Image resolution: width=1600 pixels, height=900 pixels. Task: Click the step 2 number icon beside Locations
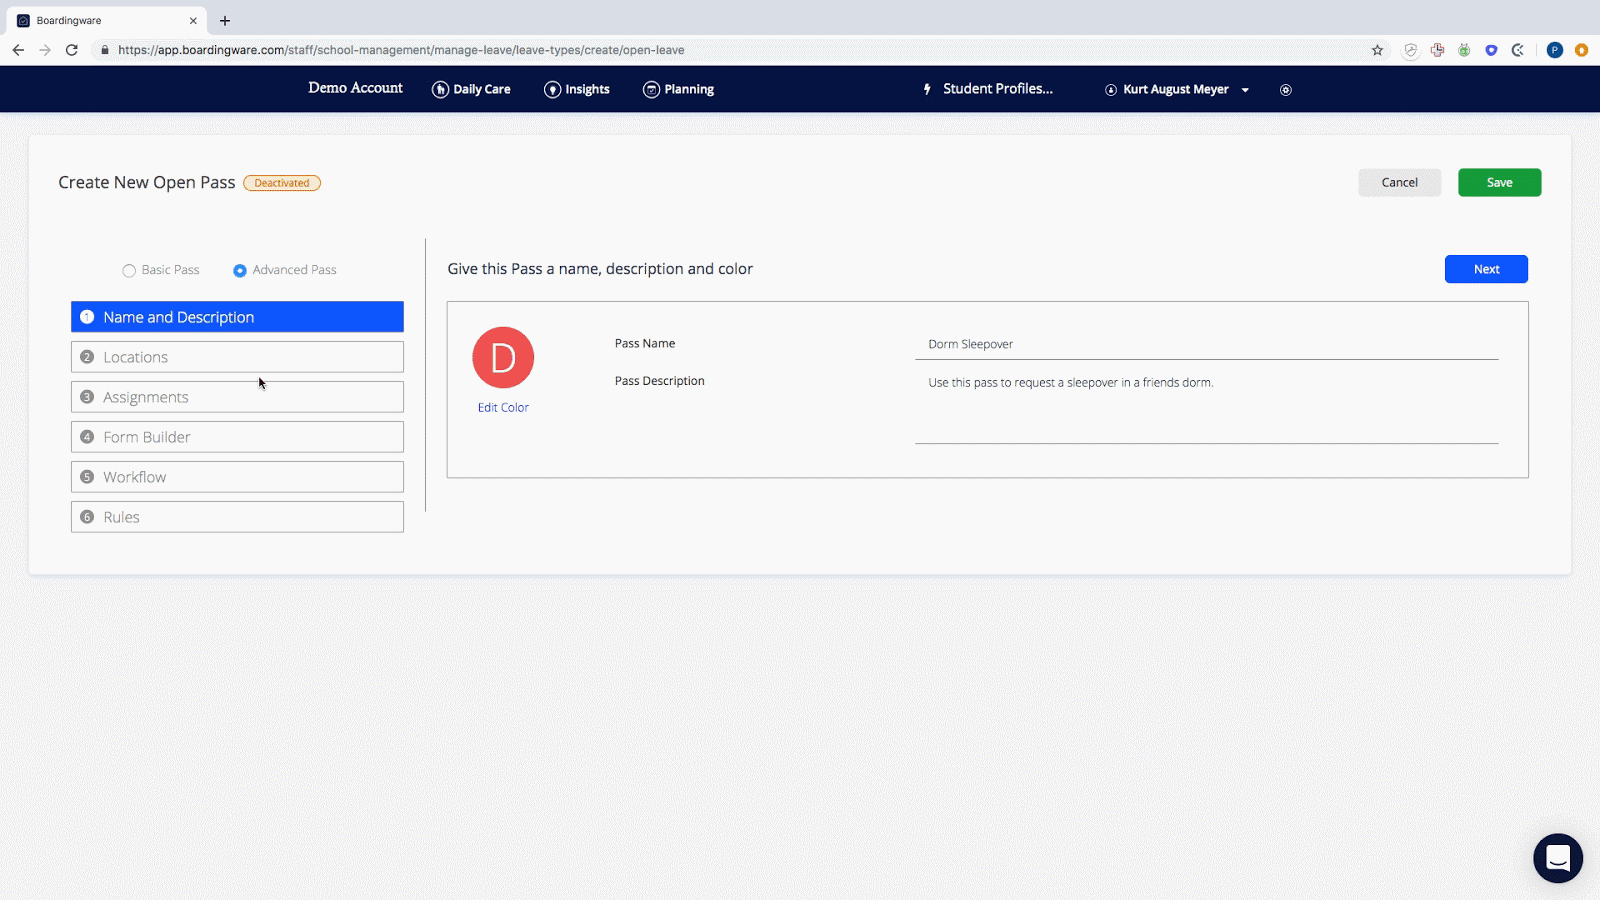87,357
